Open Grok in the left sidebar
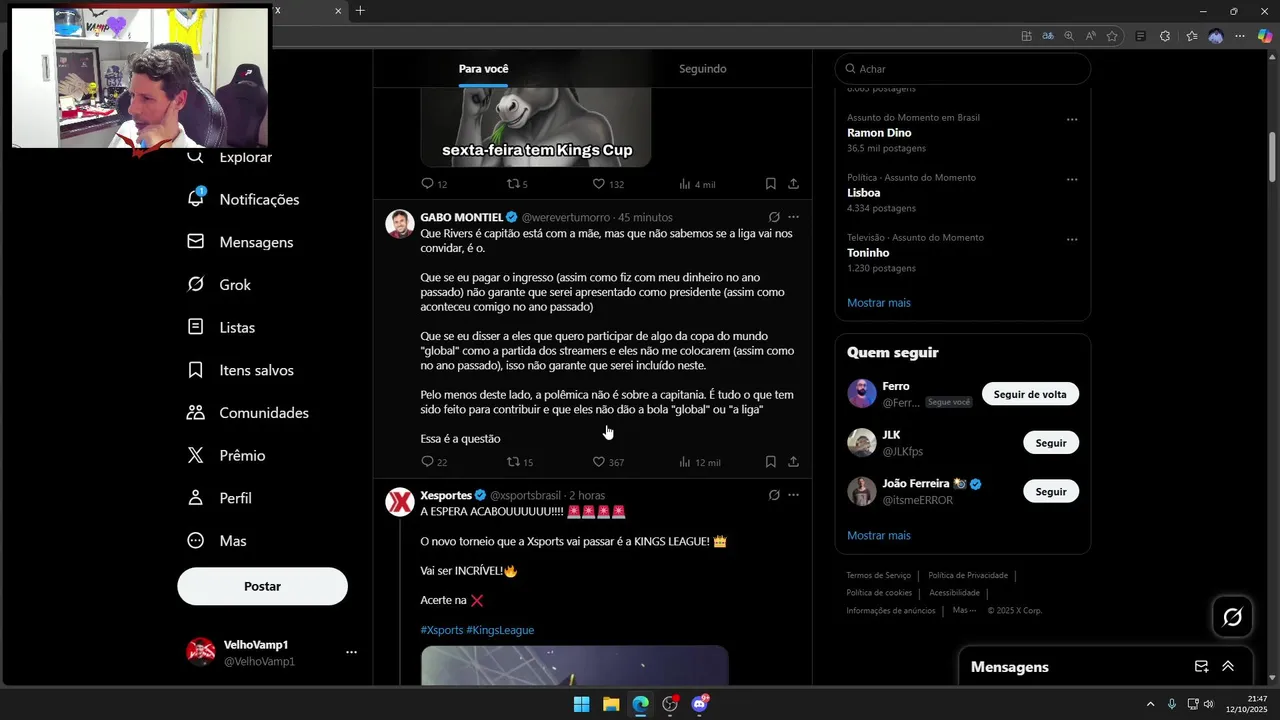 (219, 285)
